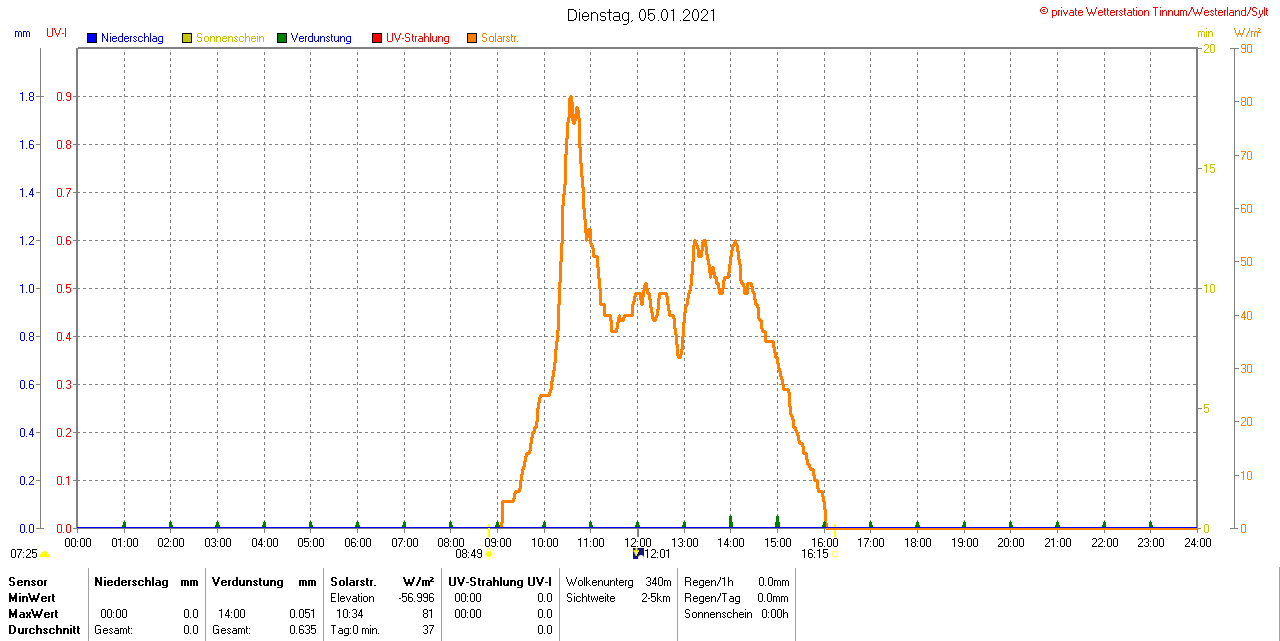This screenshot has height=641, width=1280.
Task: Click the Sichtweite value 2-5km
Action: click(656, 597)
